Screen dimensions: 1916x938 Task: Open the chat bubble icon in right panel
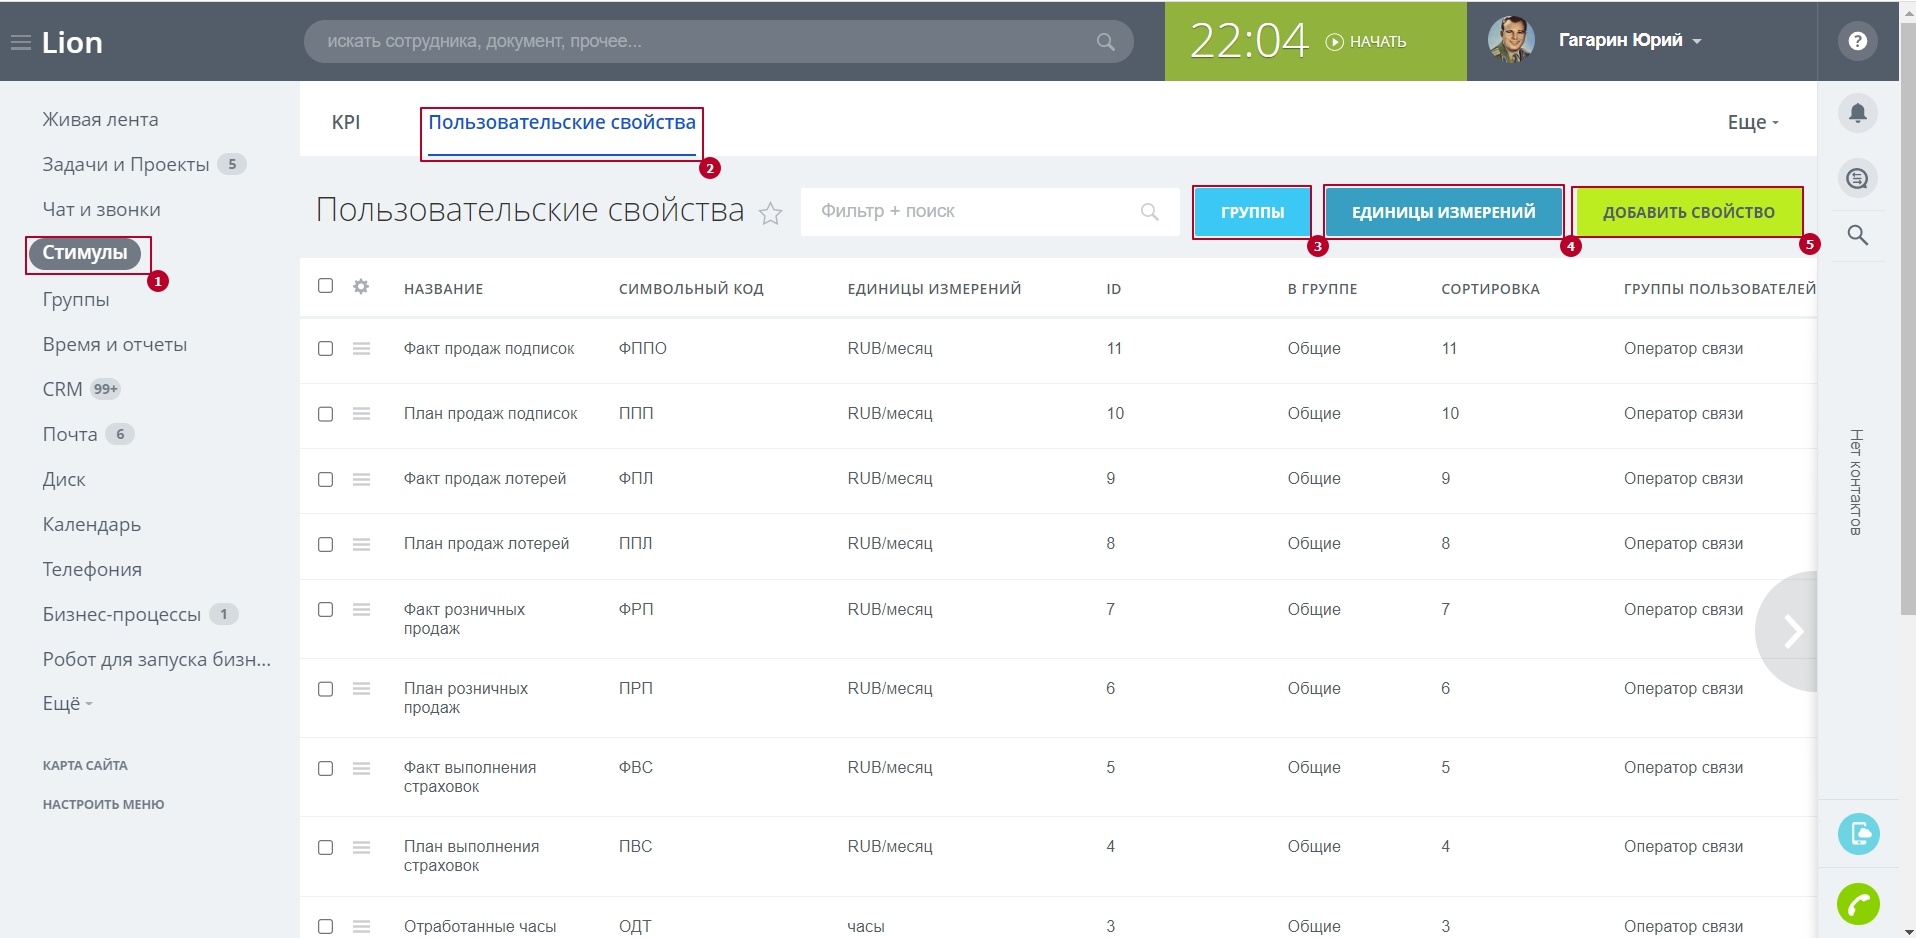(x=1857, y=179)
